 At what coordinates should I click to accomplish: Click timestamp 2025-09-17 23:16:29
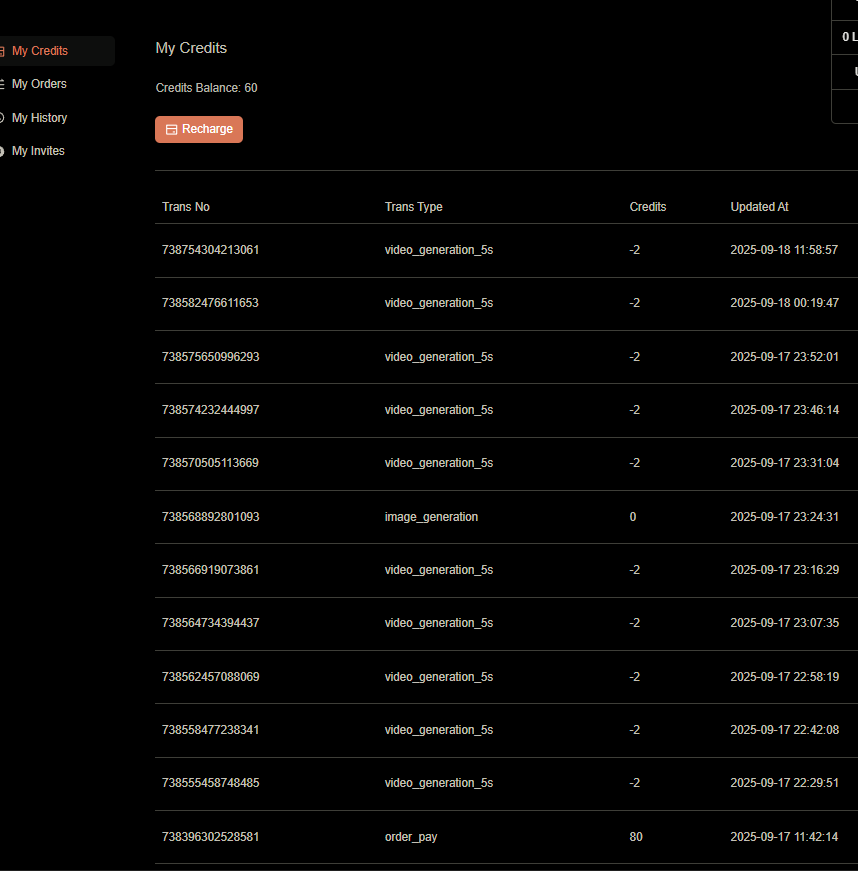click(784, 570)
